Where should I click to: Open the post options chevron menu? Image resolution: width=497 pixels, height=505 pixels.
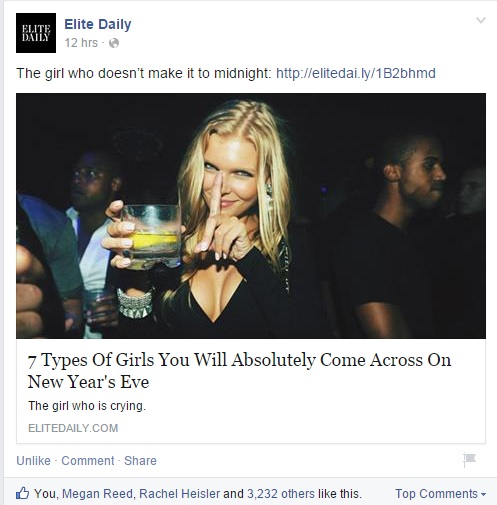(481, 20)
